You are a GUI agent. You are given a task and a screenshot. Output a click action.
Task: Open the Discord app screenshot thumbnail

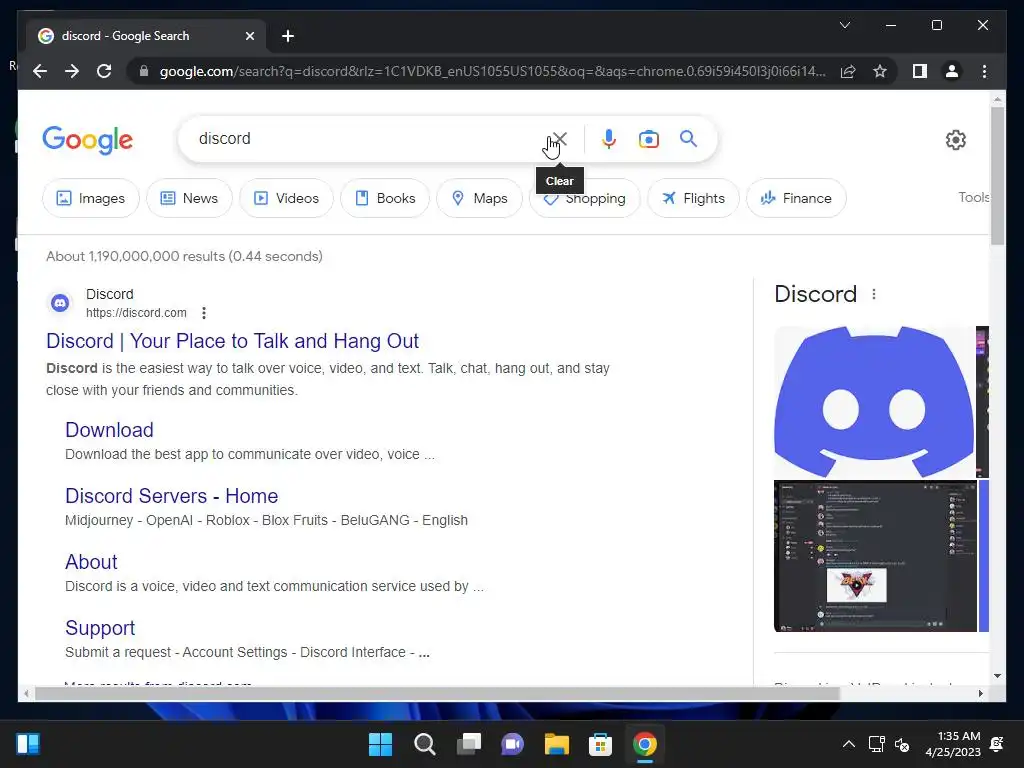[875, 556]
